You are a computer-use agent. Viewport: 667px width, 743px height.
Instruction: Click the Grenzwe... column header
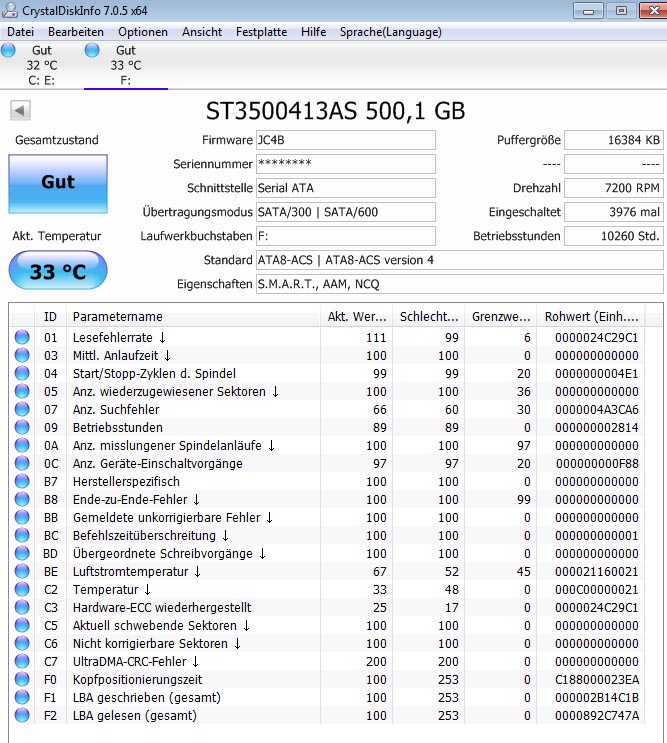pyautogui.click(x=501, y=317)
